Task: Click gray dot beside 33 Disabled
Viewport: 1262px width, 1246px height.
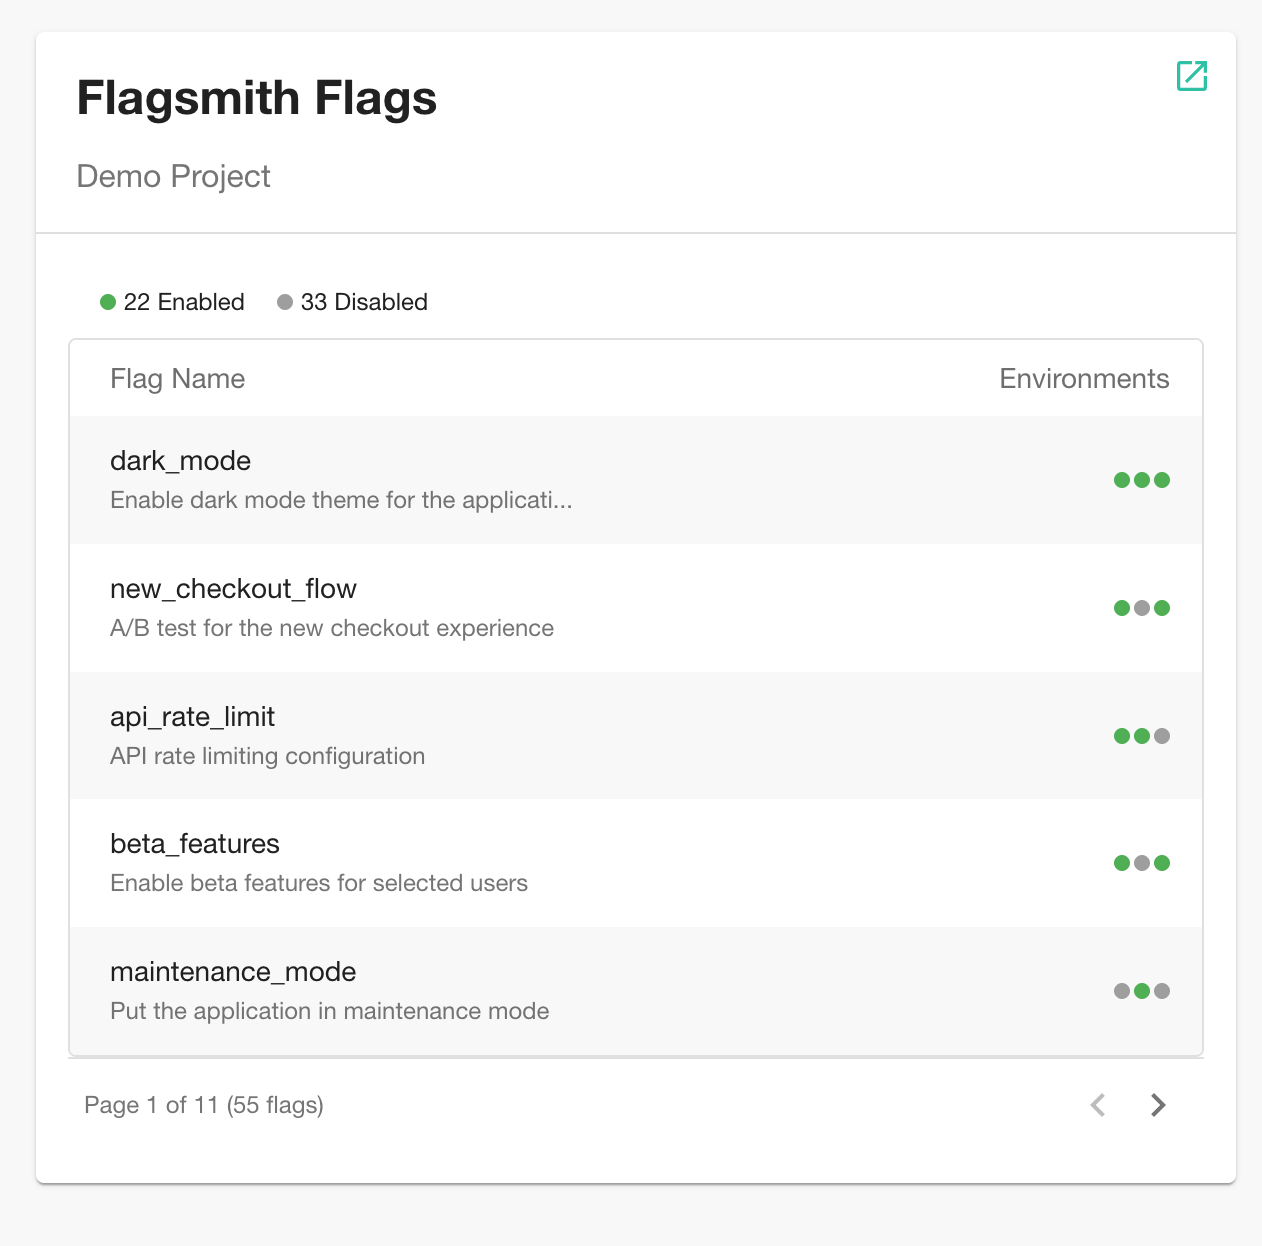Action: click(285, 302)
